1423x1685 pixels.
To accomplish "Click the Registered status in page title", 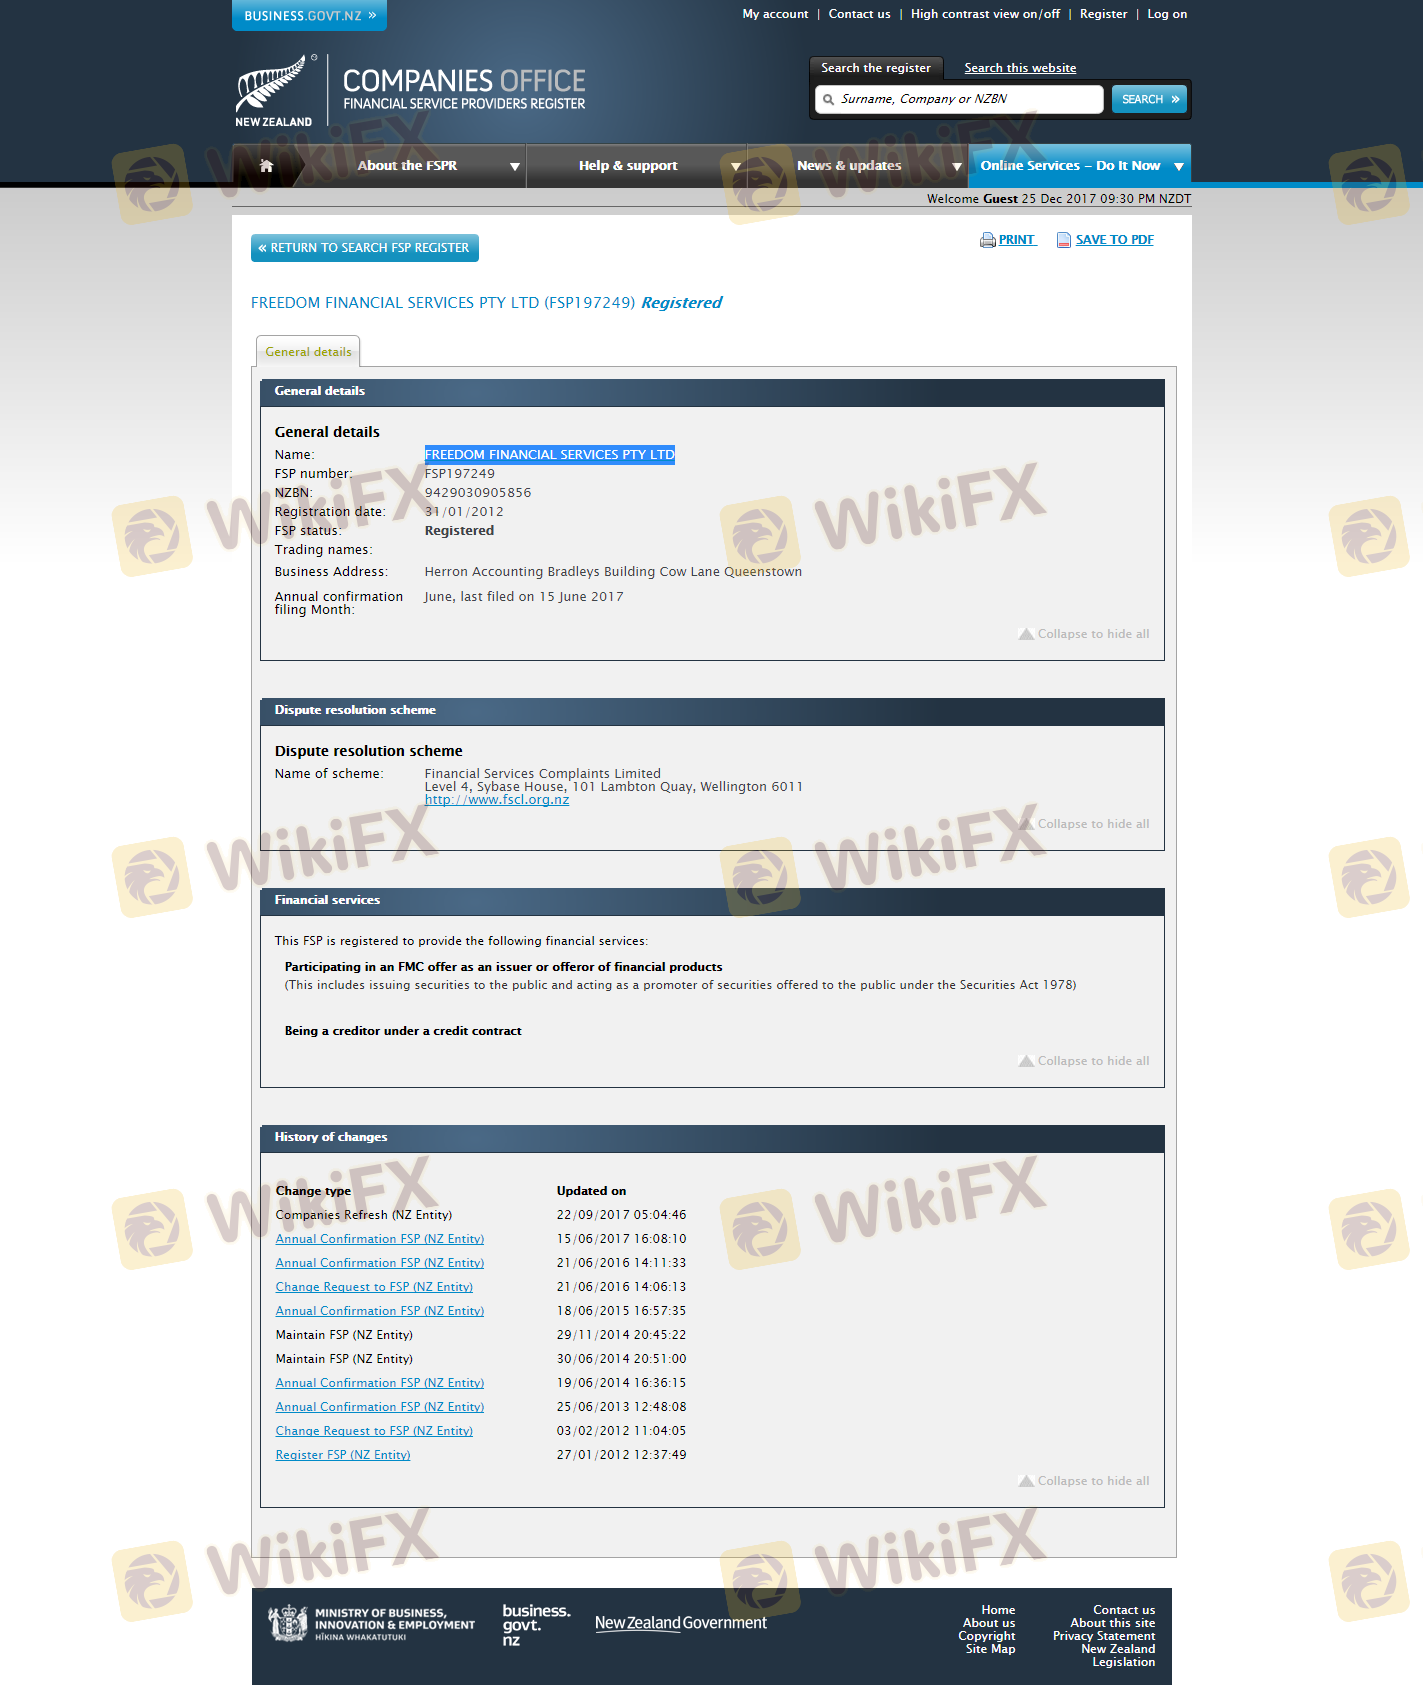I will point(681,303).
